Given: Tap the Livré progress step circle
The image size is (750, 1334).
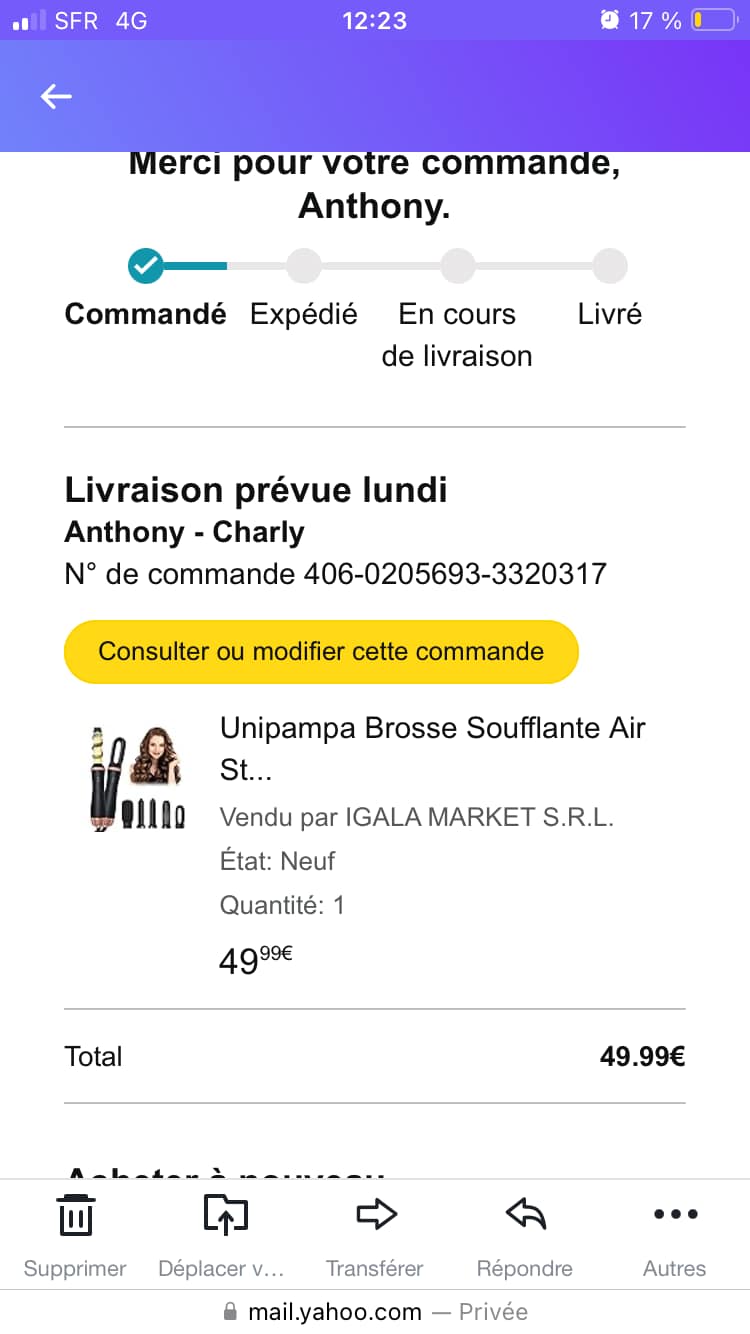Looking at the screenshot, I should (610, 266).
